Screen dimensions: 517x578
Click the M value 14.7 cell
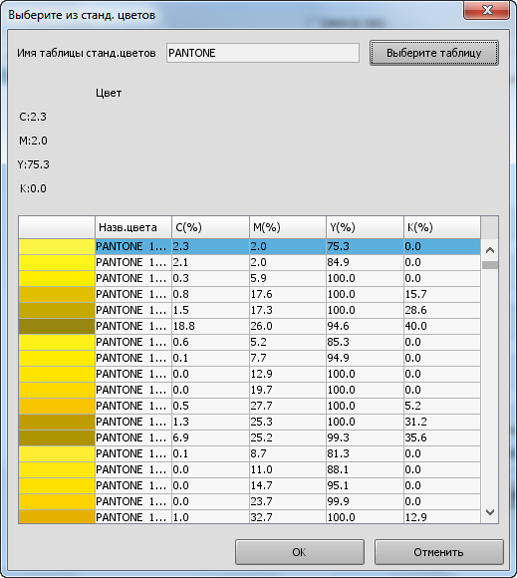coord(288,485)
